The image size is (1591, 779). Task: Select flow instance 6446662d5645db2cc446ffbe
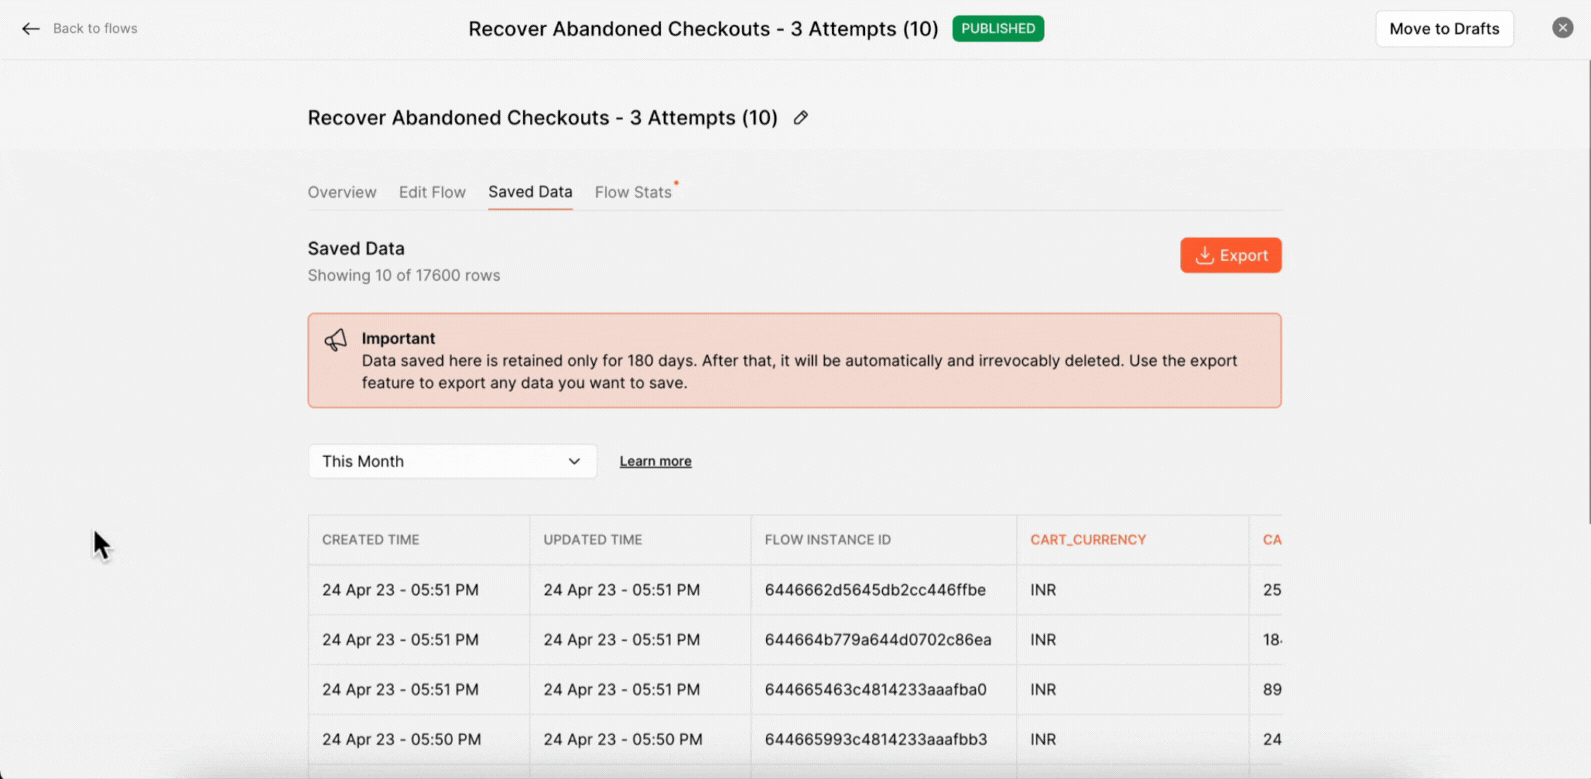click(875, 590)
